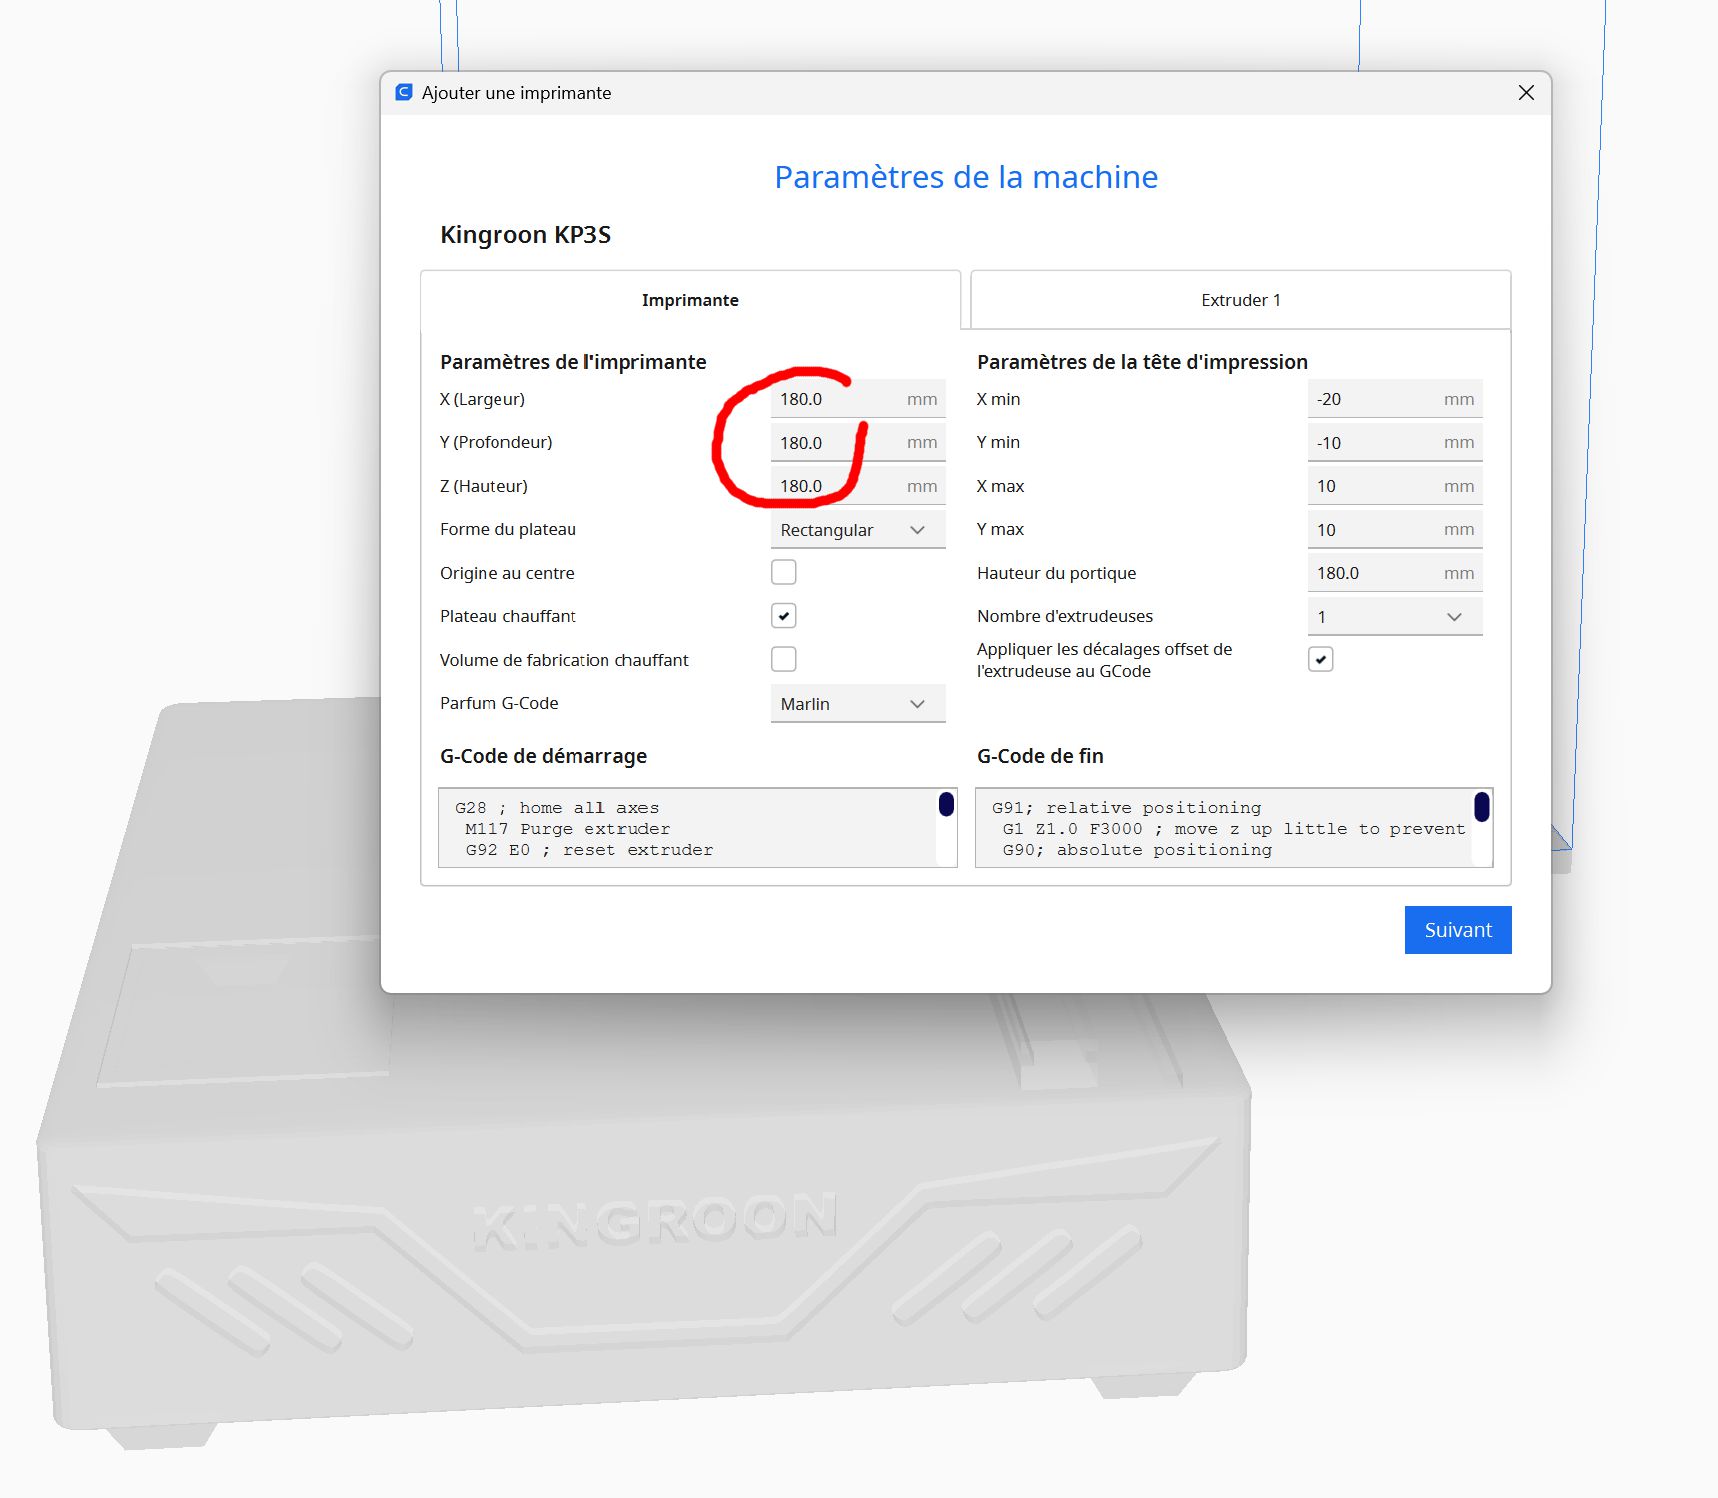Switch to the Imprimante tab
This screenshot has height=1498, width=1718.
(690, 300)
